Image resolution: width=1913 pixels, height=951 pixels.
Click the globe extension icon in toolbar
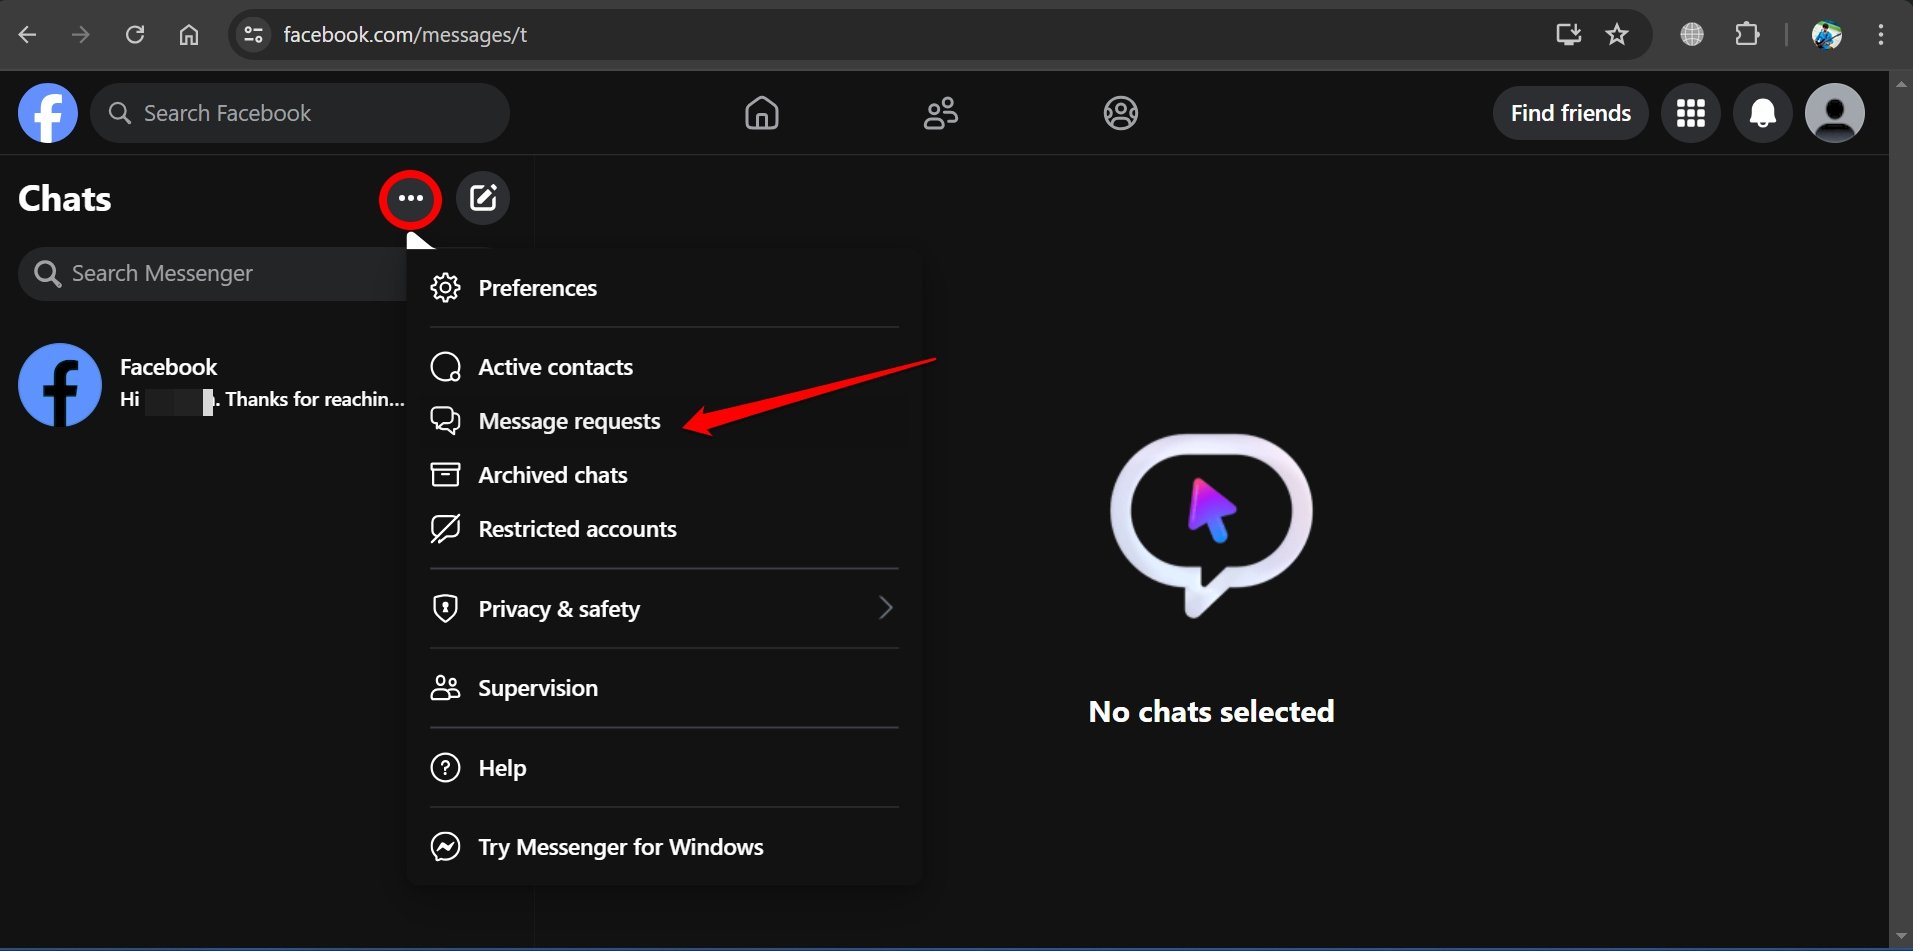(1692, 35)
